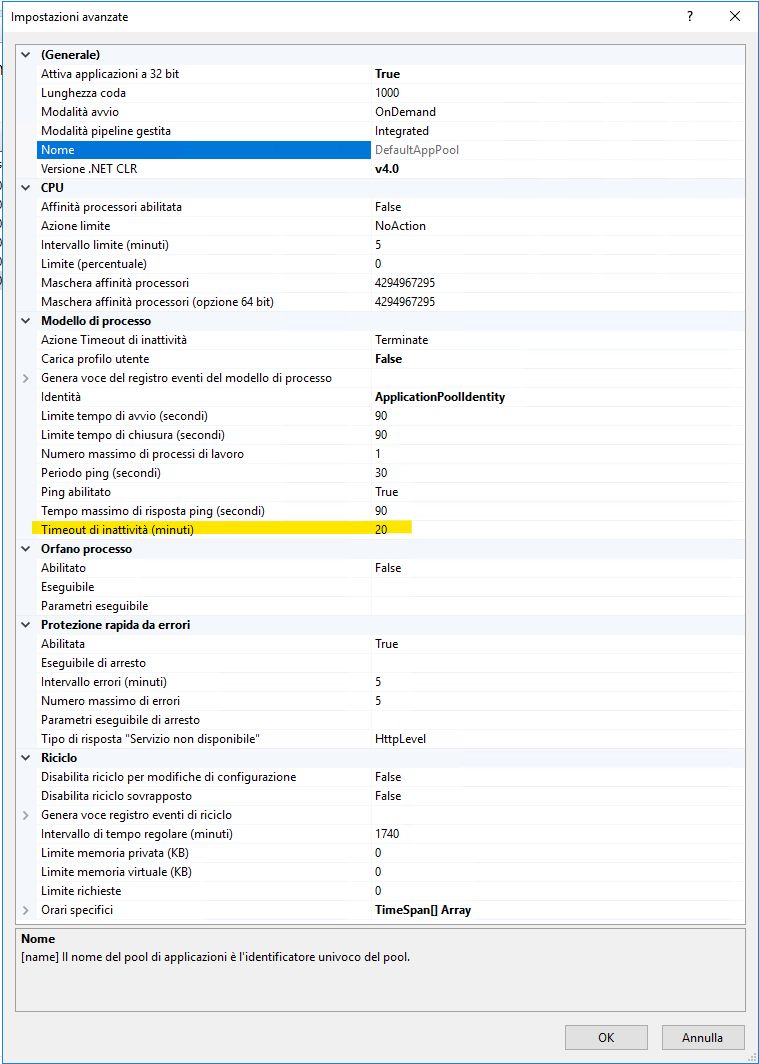Click the ApplicationPoolIdentity value
759x1064 pixels.
[440, 397]
